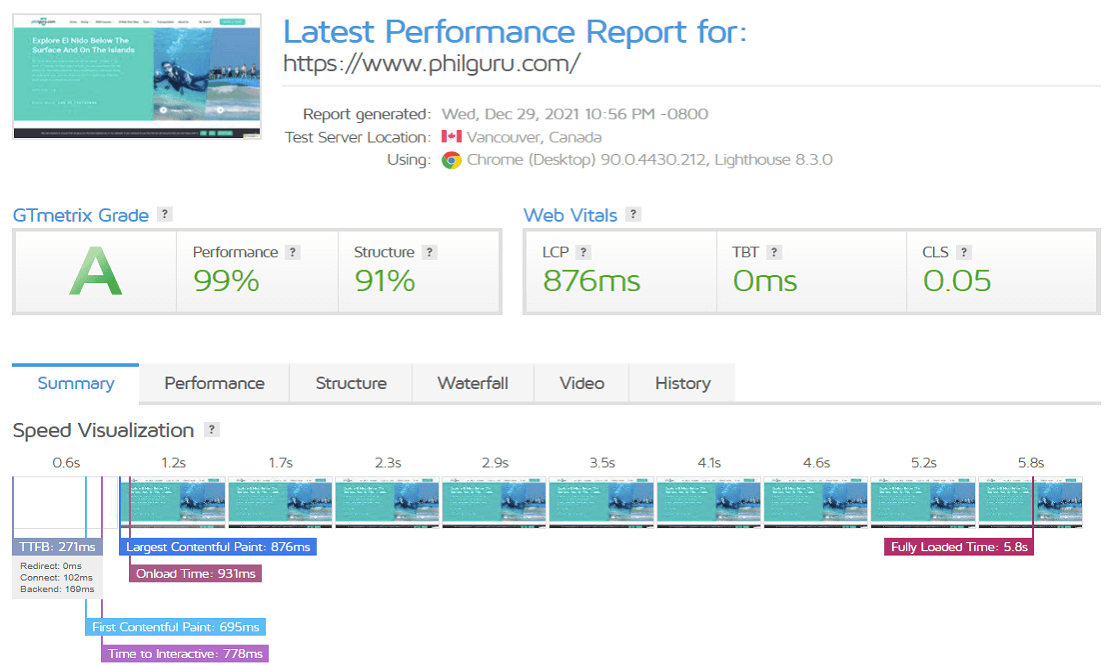
Task: Click help icon next to Web Vitals
Action: tap(634, 215)
